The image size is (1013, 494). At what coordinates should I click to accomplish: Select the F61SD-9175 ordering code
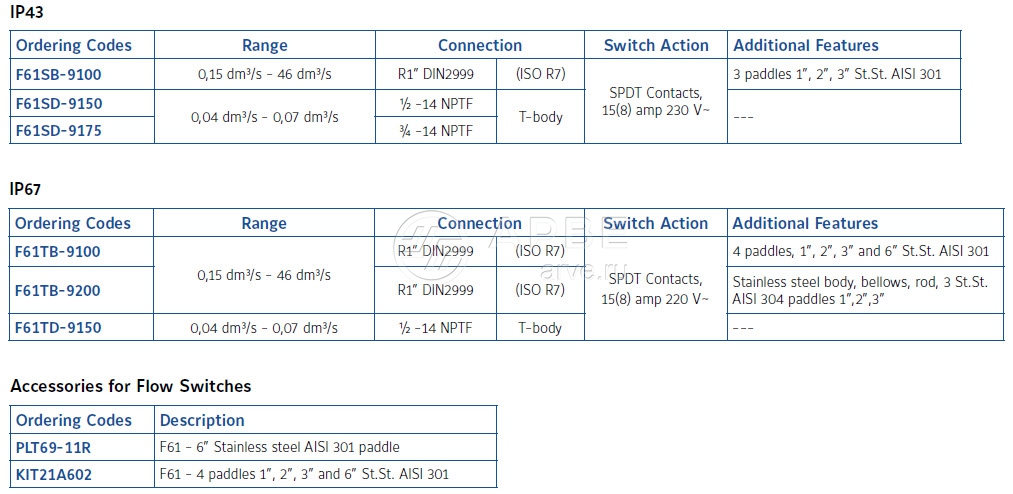tap(58, 130)
